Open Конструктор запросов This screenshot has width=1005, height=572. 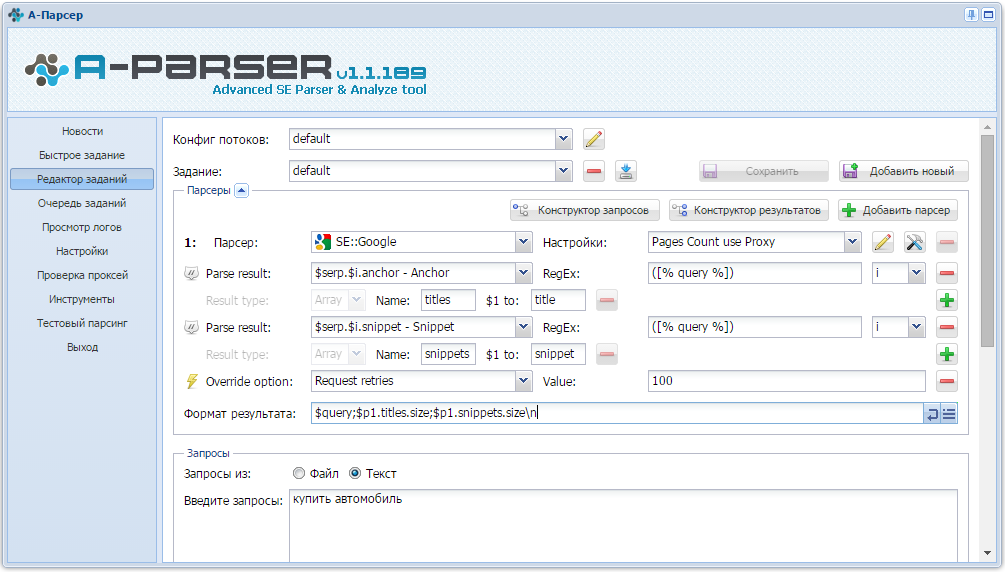[585, 210]
